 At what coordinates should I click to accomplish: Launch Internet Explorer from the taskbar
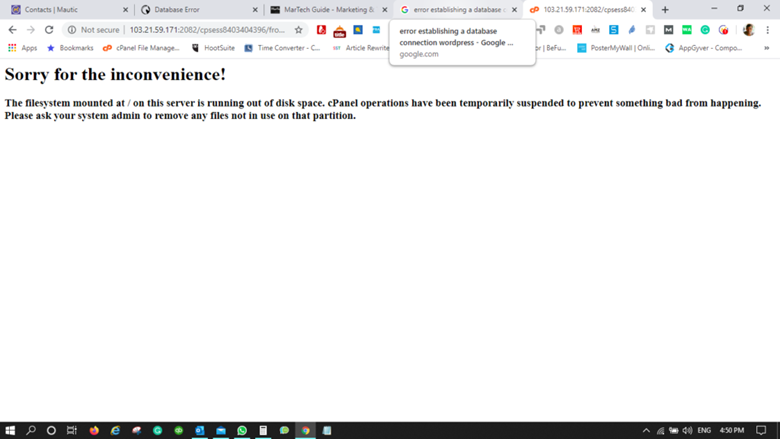[x=115, y=430]
